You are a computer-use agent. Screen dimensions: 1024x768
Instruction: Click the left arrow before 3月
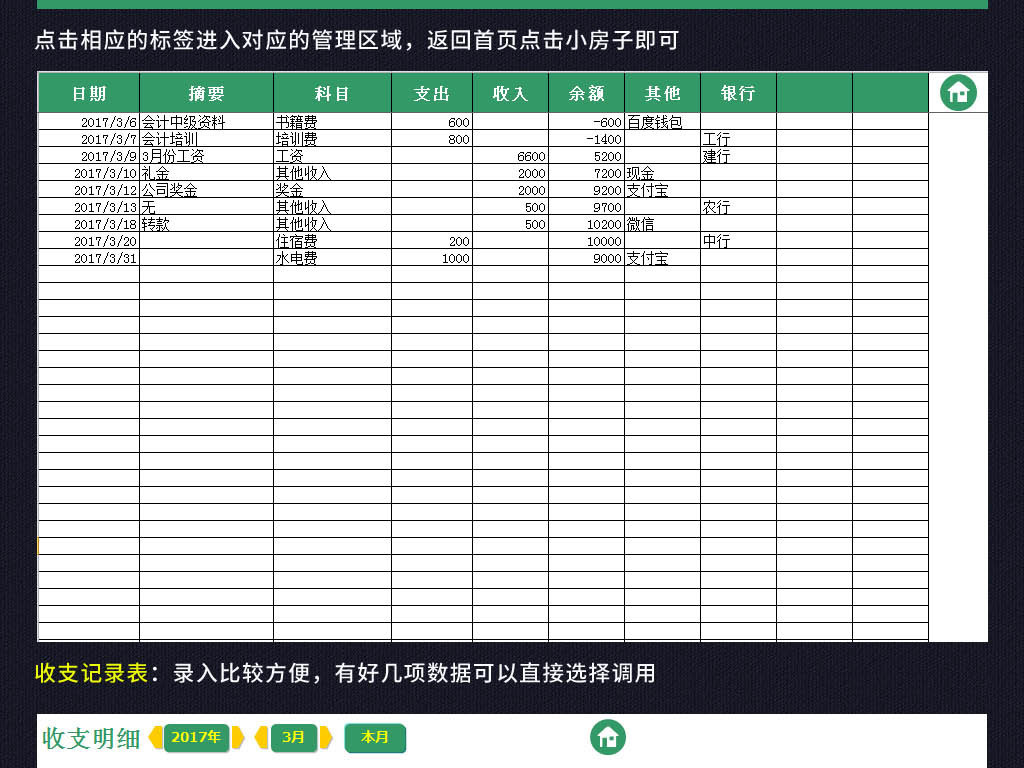pyautogui.click(x=261, y=737)
